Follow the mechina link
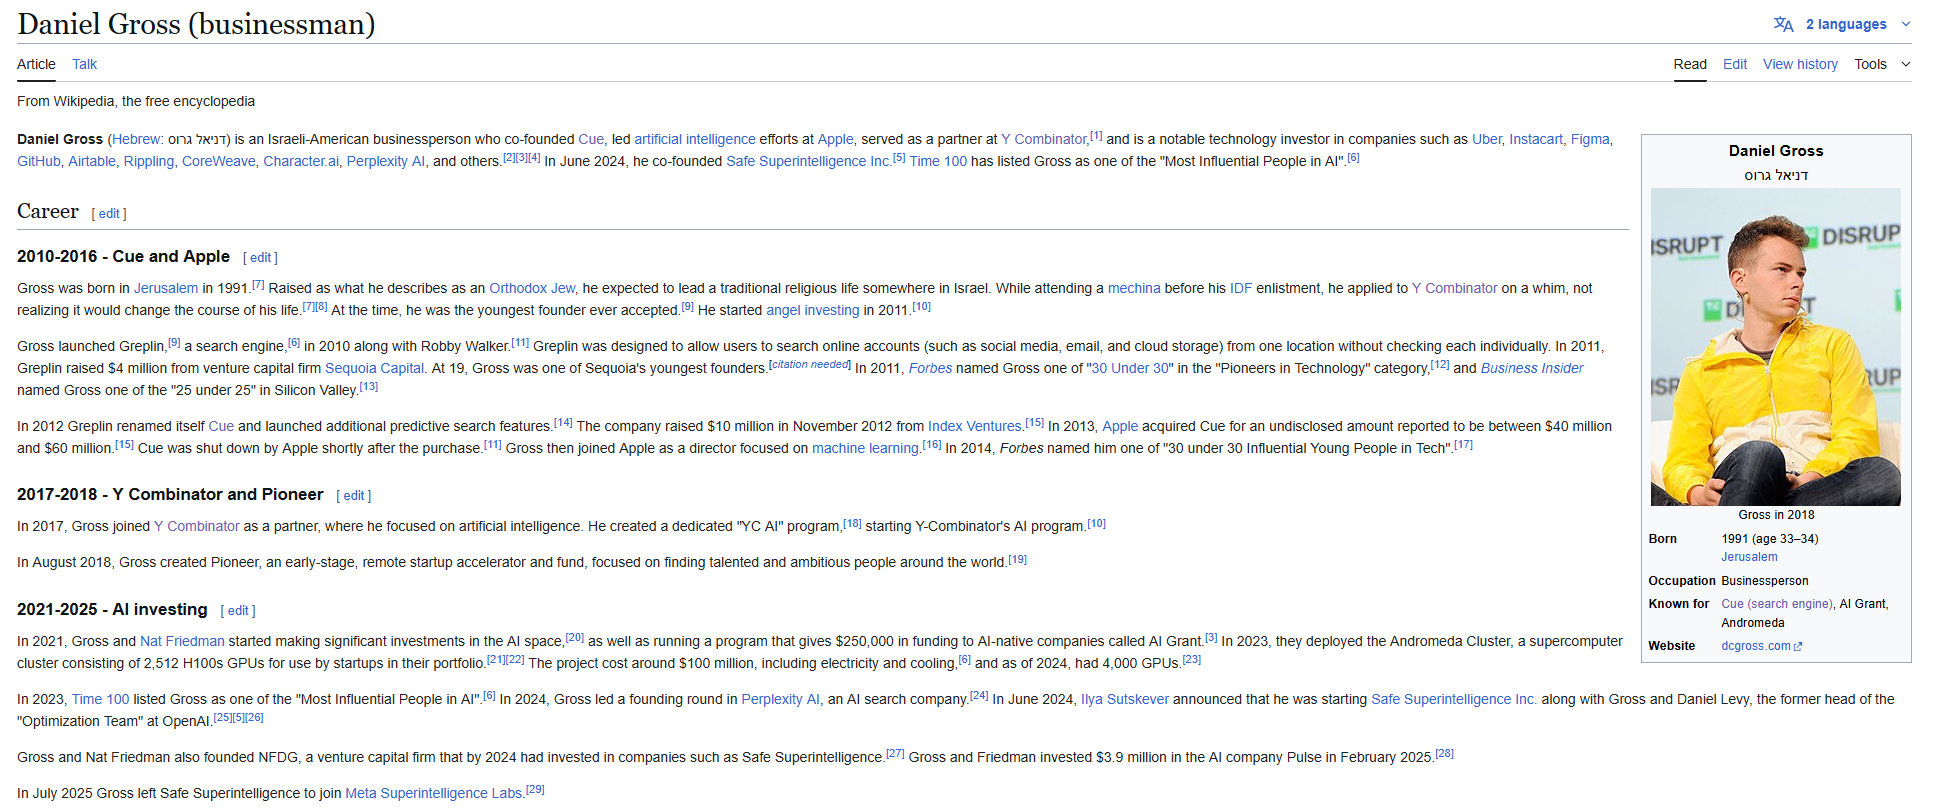1939x808 pixels. point(1134,288)
